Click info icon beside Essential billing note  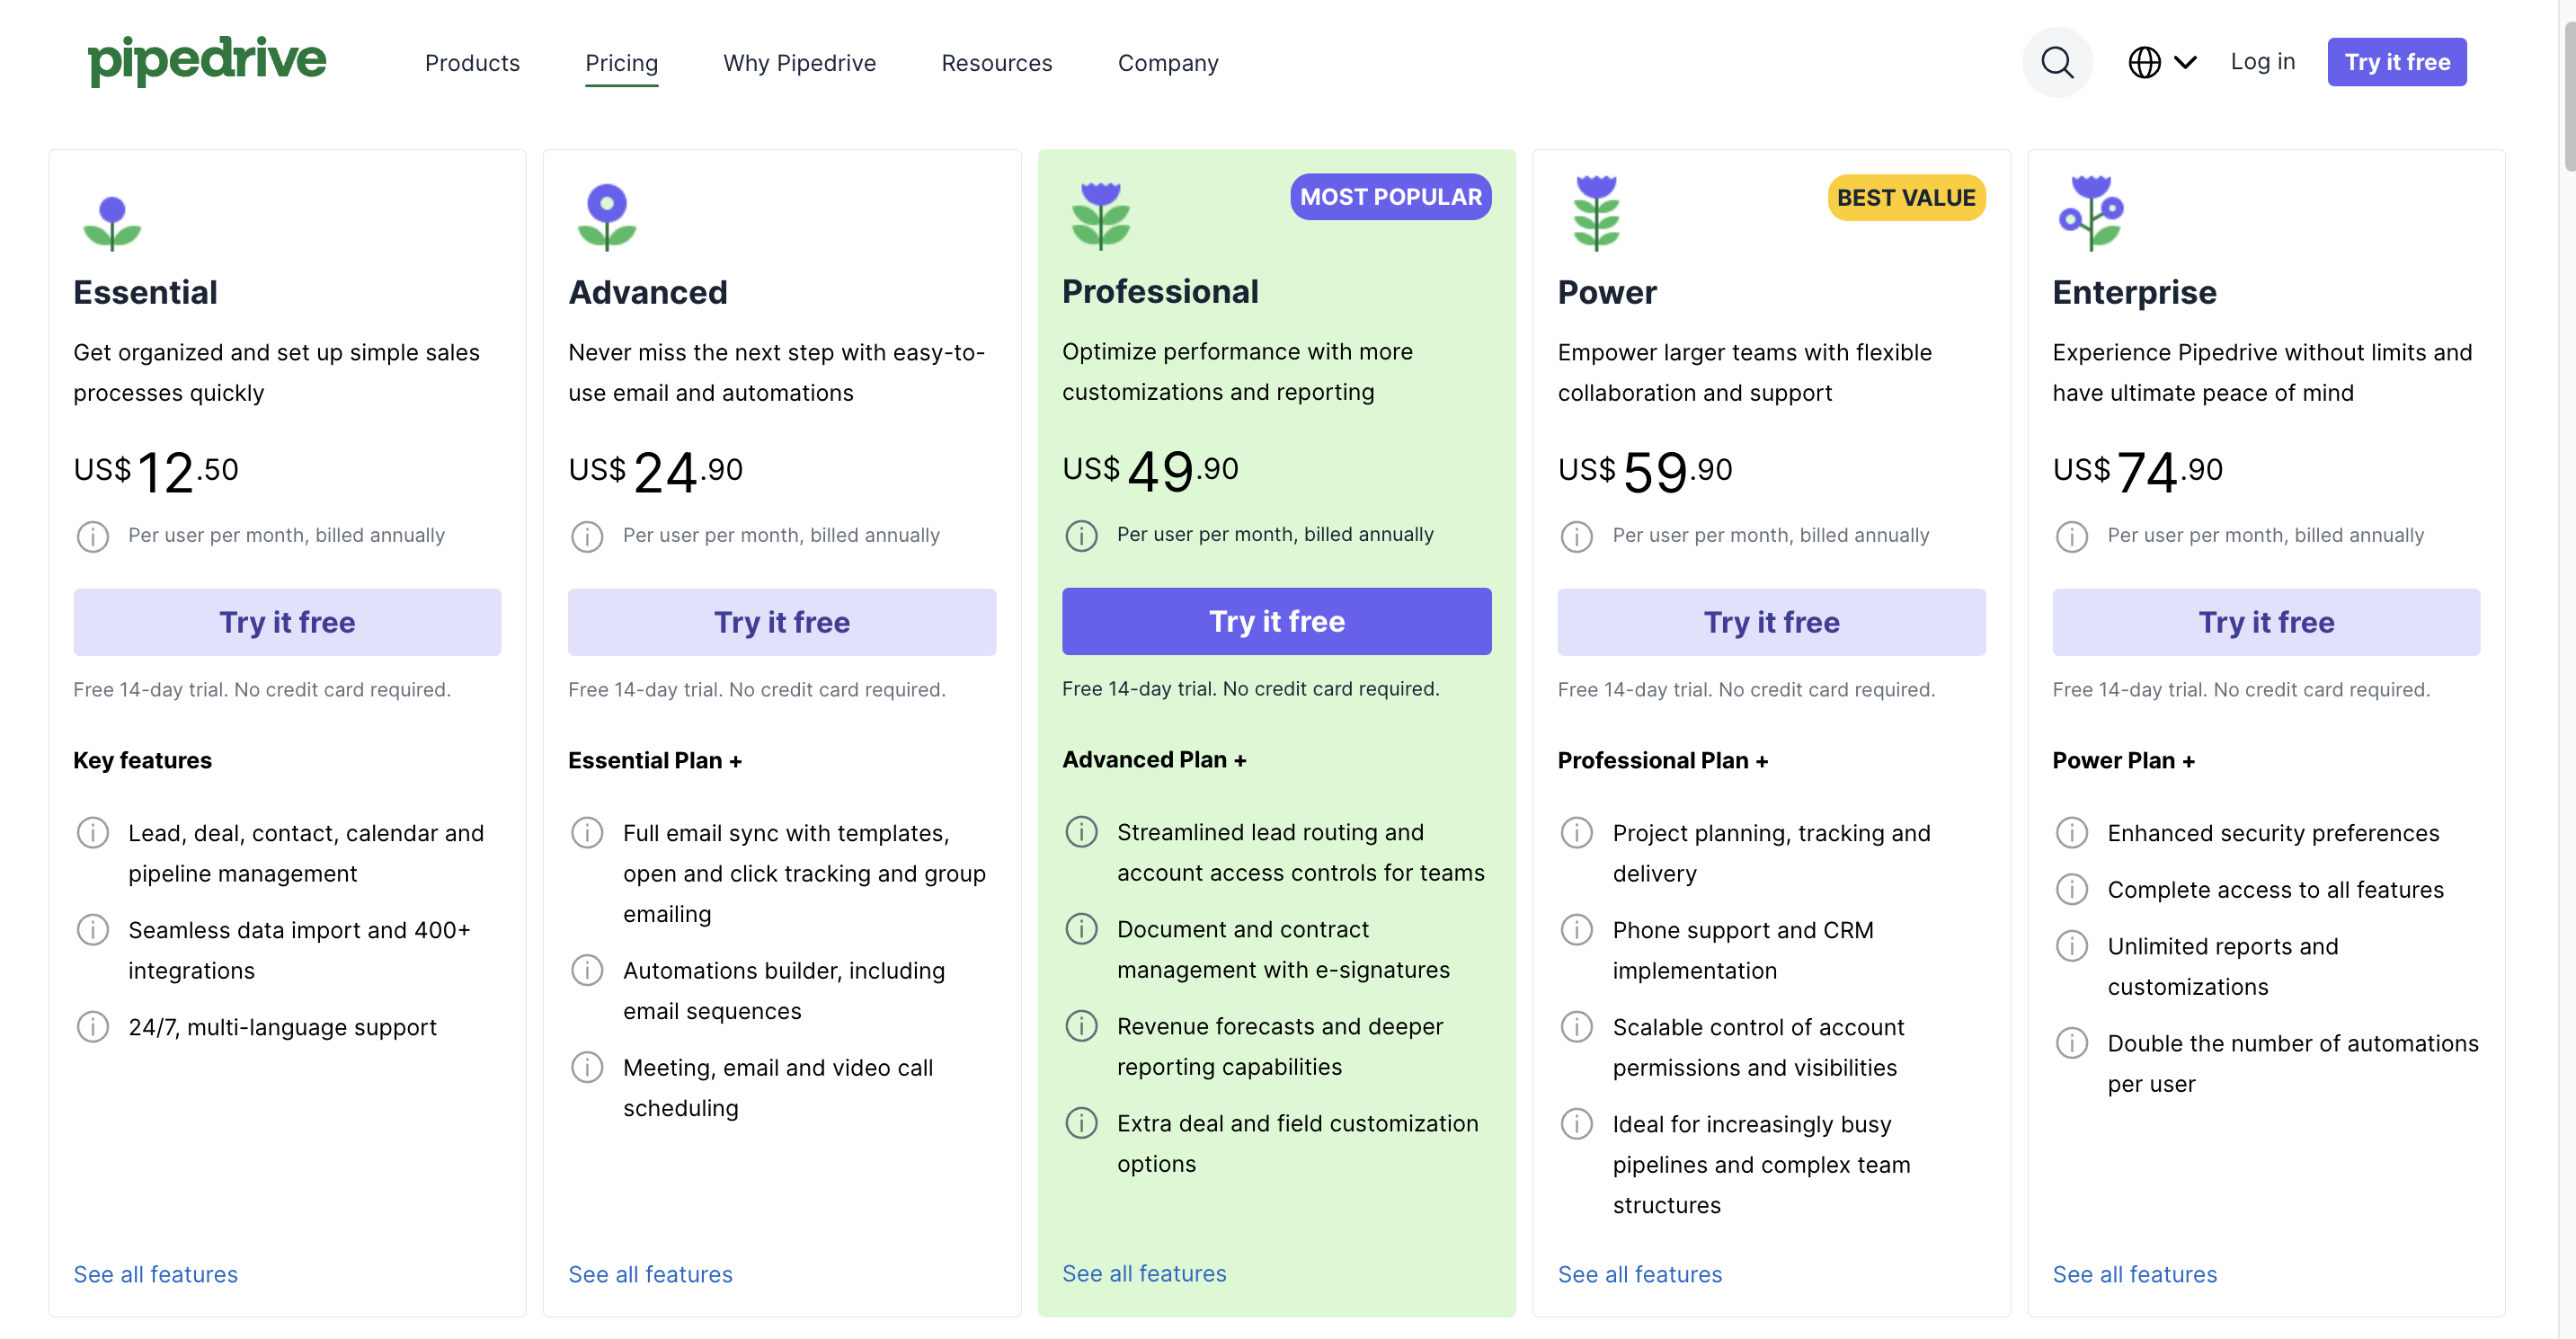point(93,536)
